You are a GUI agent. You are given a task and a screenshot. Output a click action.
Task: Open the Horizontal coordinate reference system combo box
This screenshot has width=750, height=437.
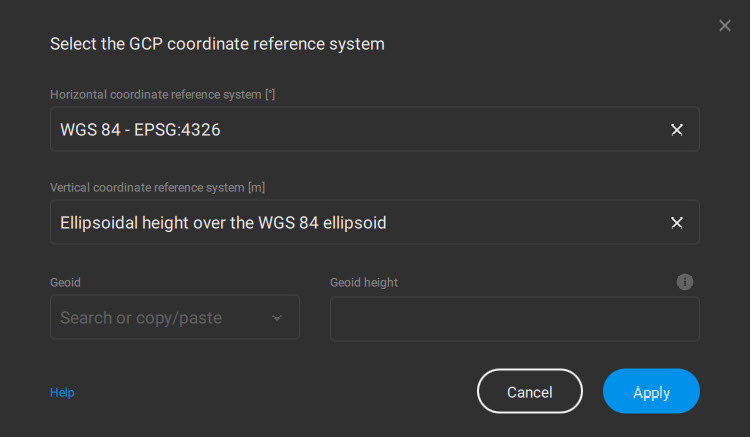[x=360, y=130]
